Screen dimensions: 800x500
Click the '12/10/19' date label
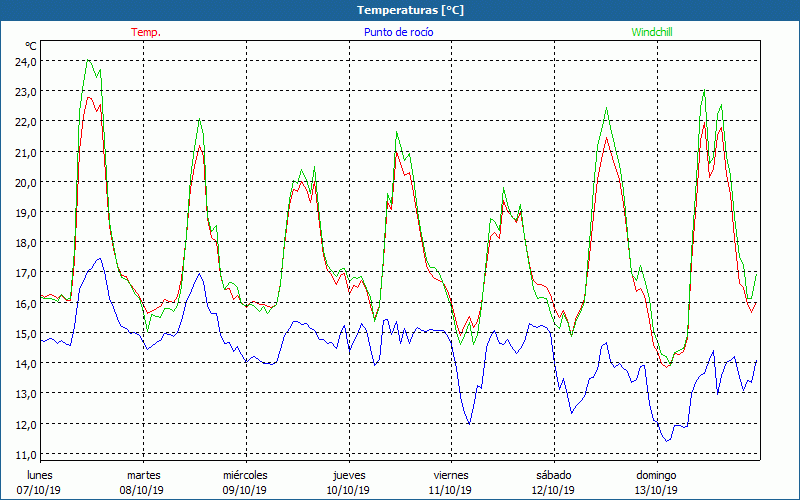pyautogui.click(x=554, y=490)
